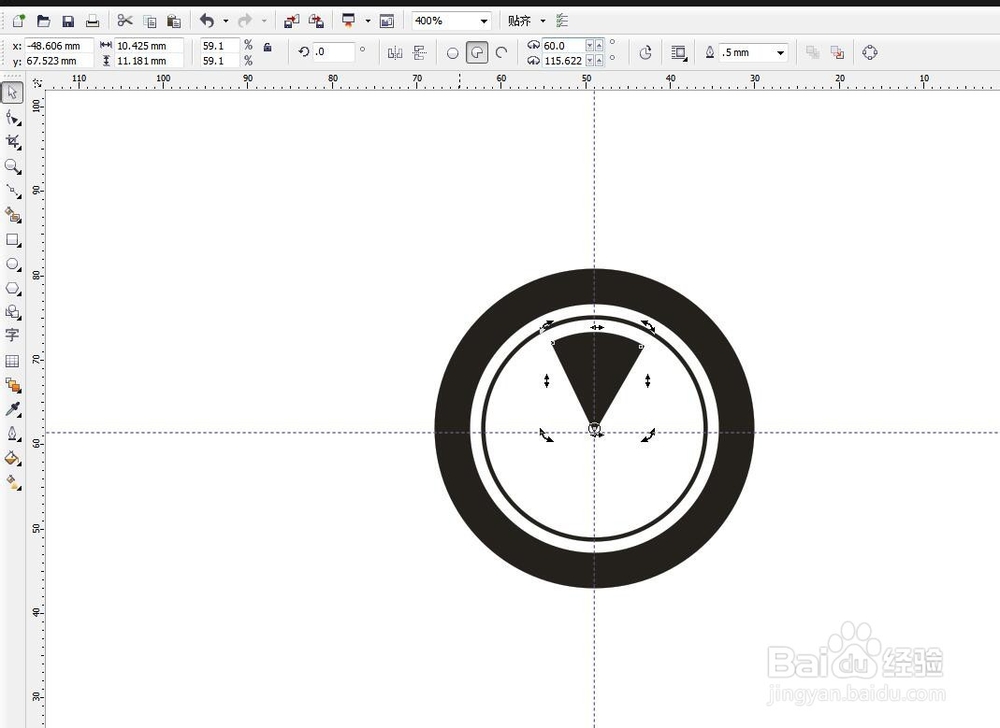The width and height of the screenshot is (1000, 728).
Task: Undo the last action
Action: [x=207, y=21]
